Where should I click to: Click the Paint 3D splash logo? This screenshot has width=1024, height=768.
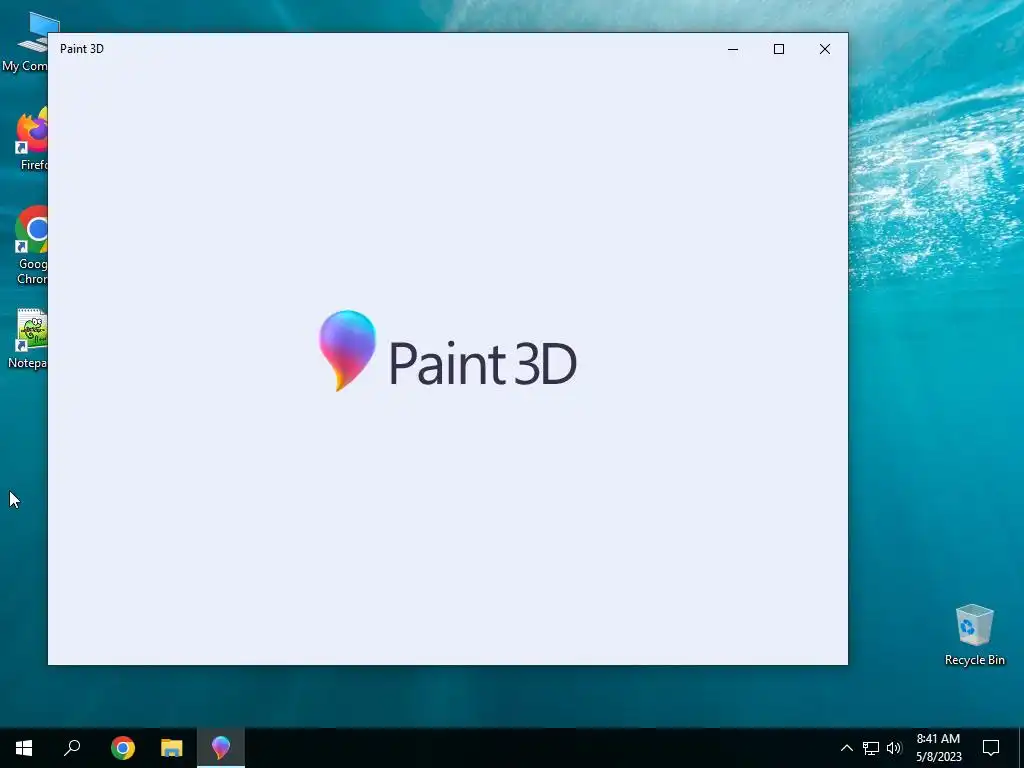448,351
